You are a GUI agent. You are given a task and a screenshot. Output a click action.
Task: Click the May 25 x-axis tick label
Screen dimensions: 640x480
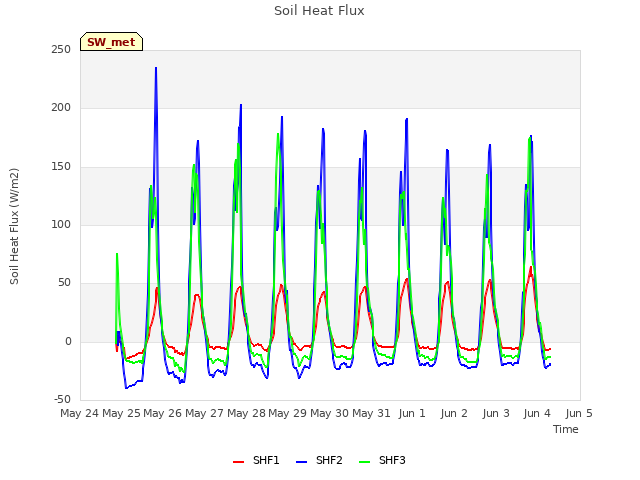[121, 413]
